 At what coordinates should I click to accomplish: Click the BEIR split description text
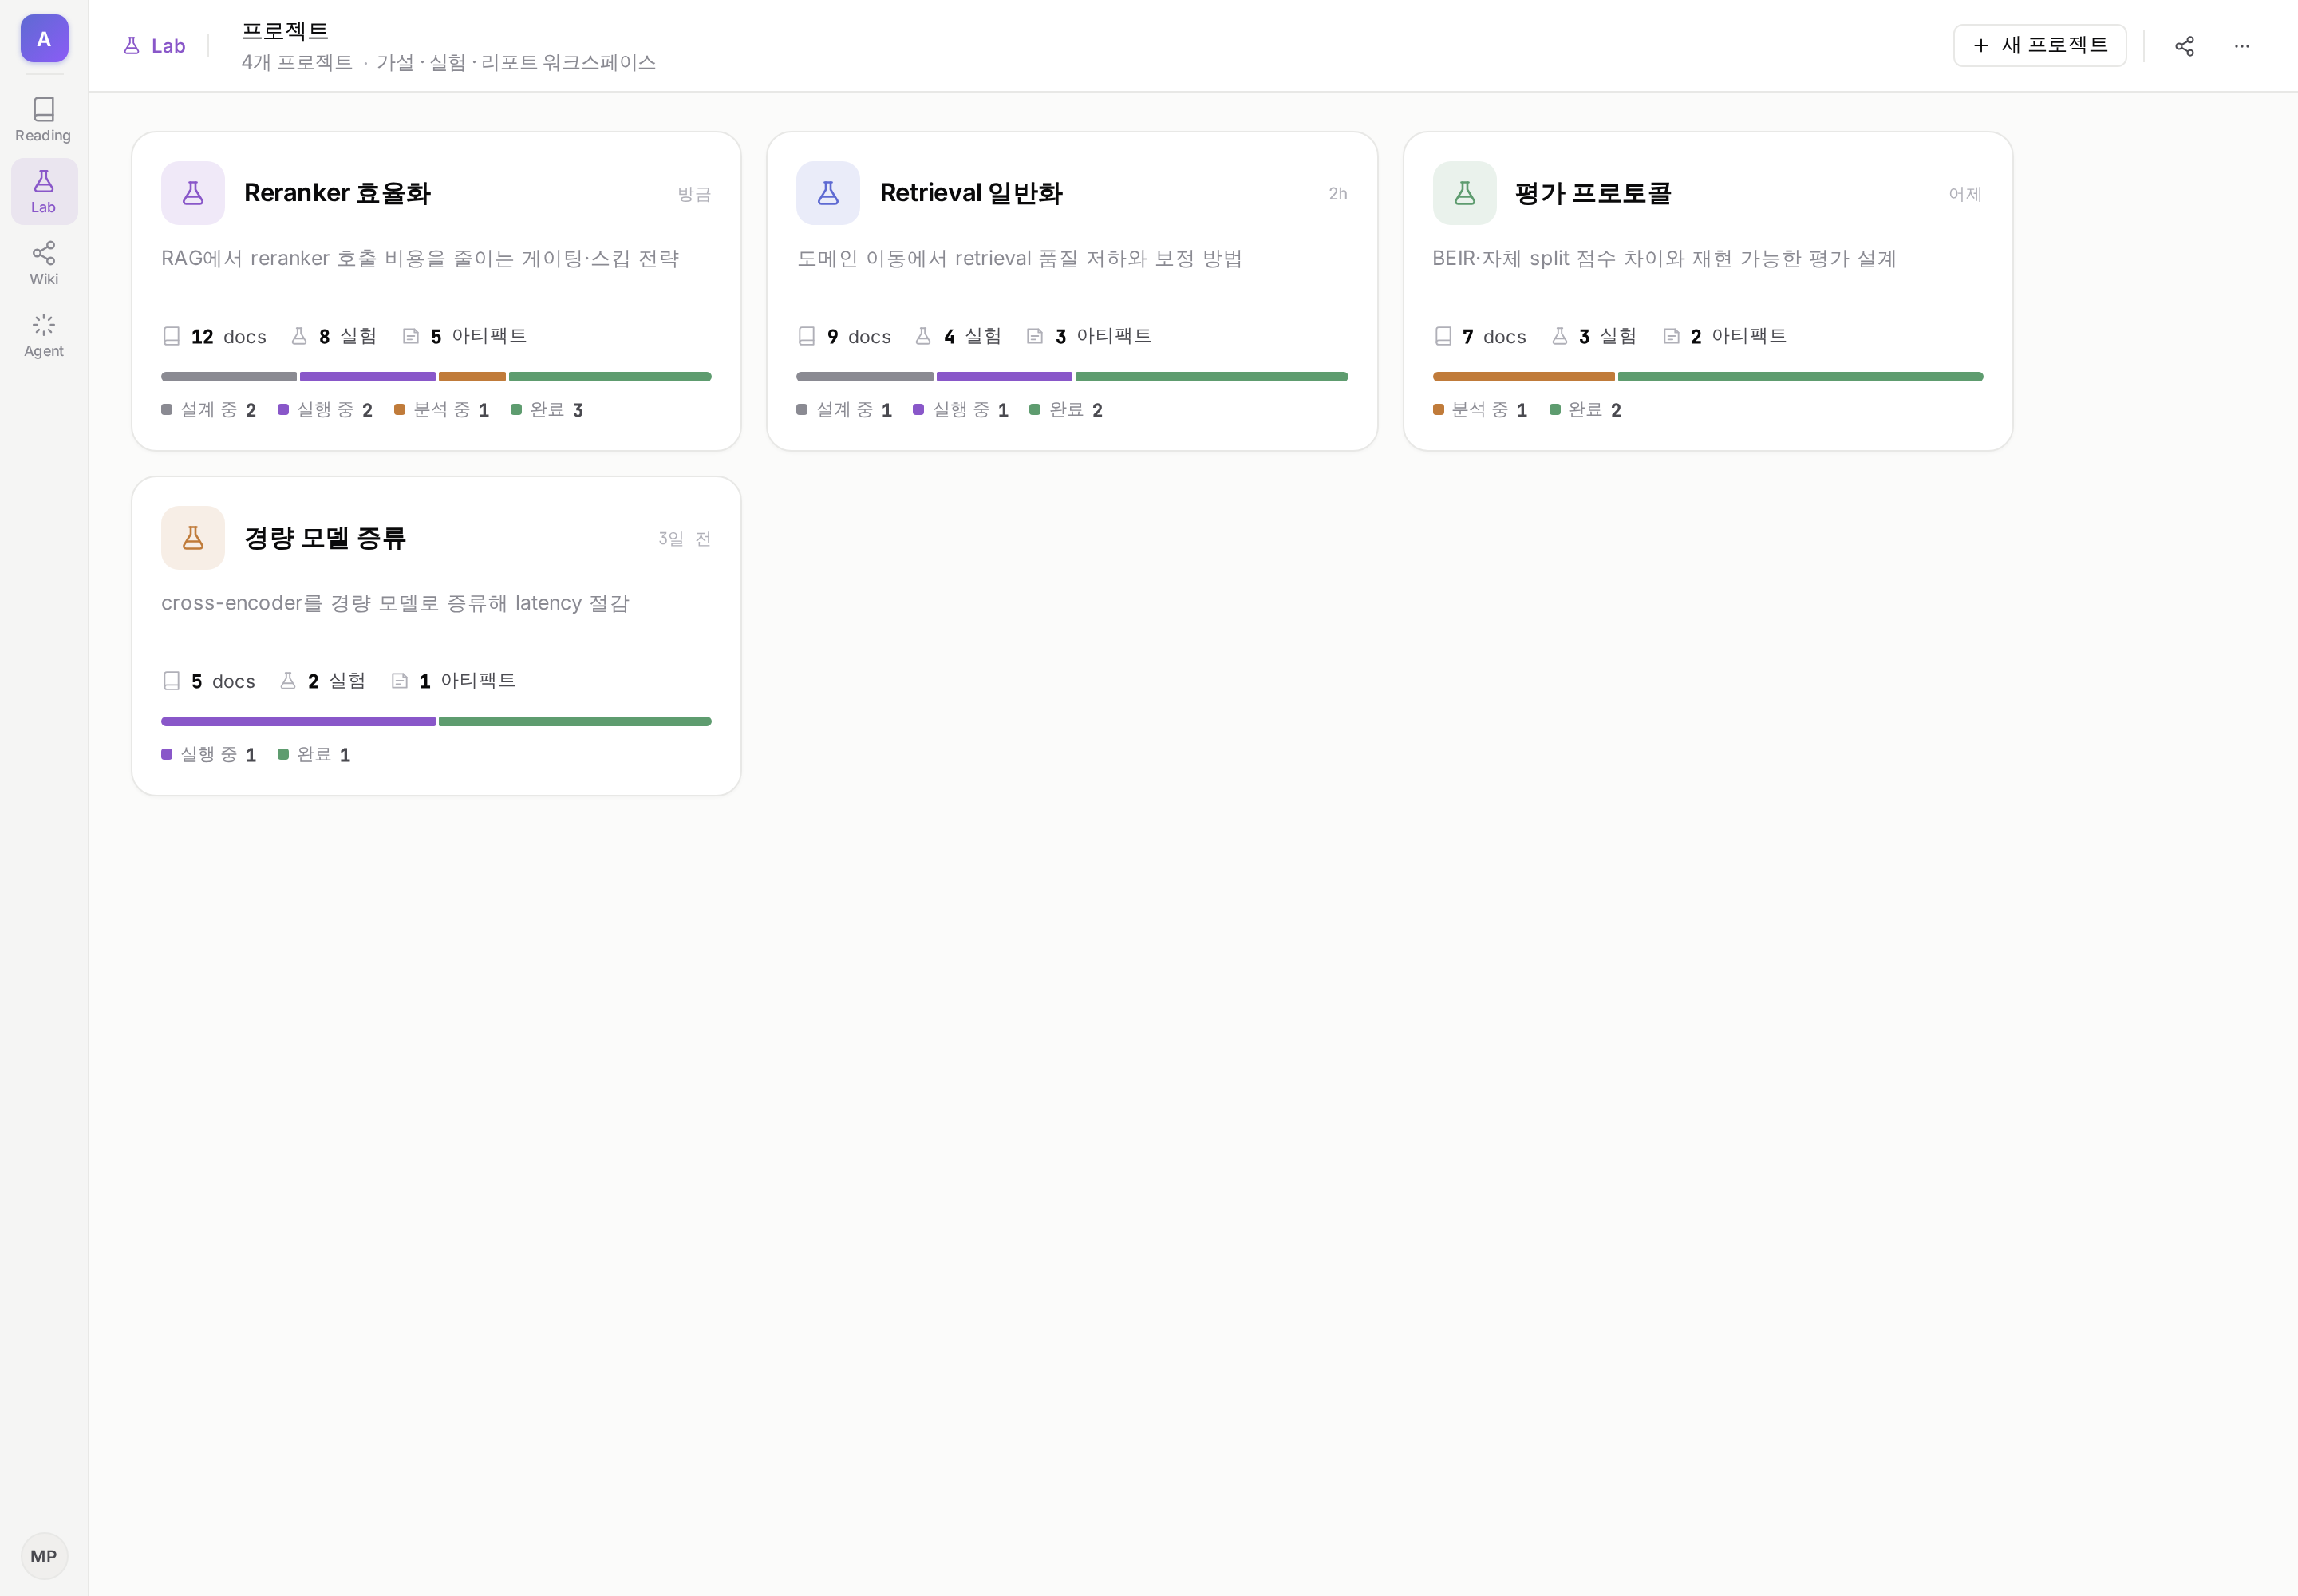[1664, 258]
